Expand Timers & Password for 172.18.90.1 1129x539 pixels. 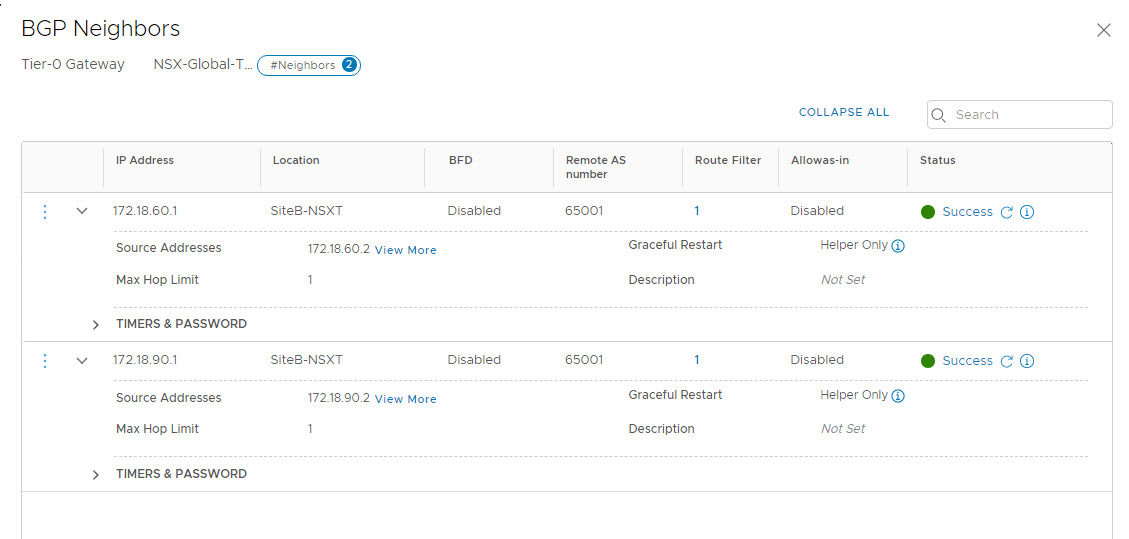pos(96,475)
